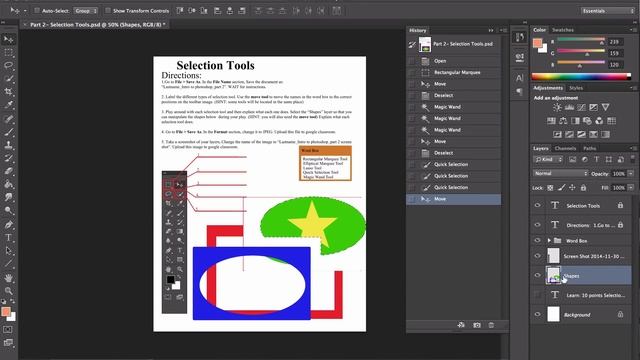Open the Essentials workspace dropdown

point(608,11)
